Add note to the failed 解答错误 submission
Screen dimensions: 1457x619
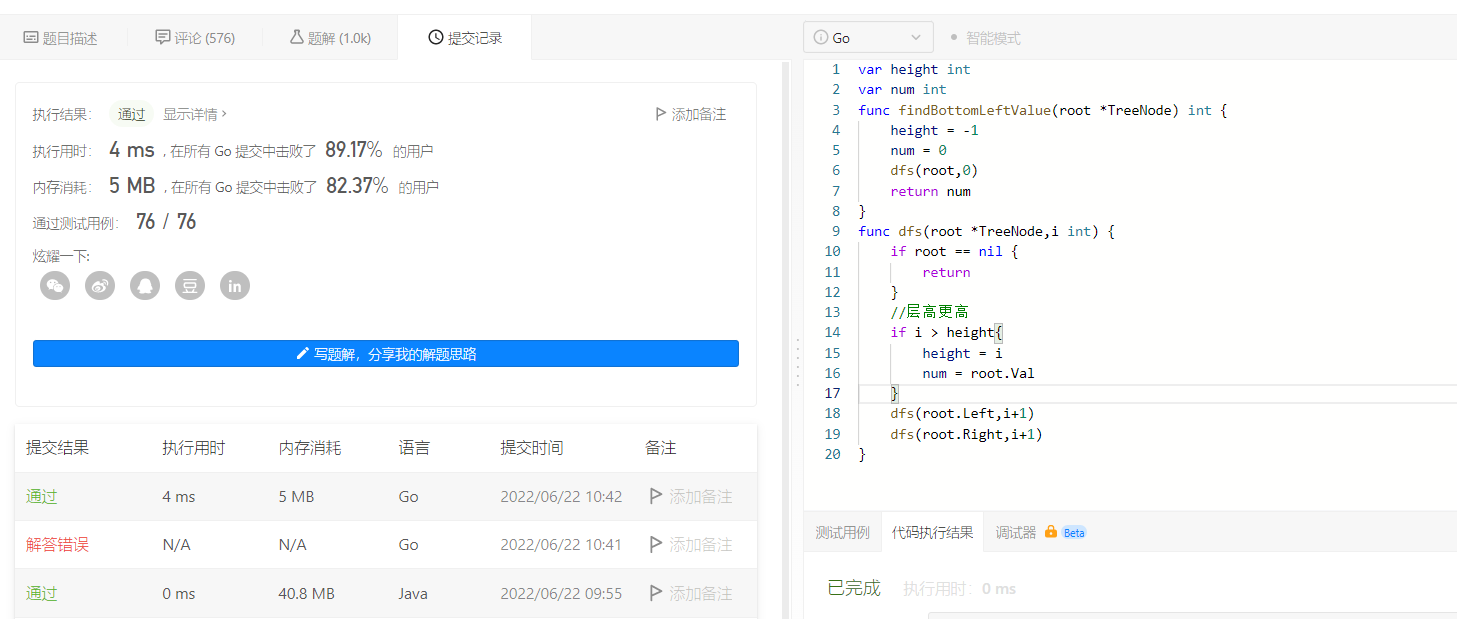click(691, 545)
